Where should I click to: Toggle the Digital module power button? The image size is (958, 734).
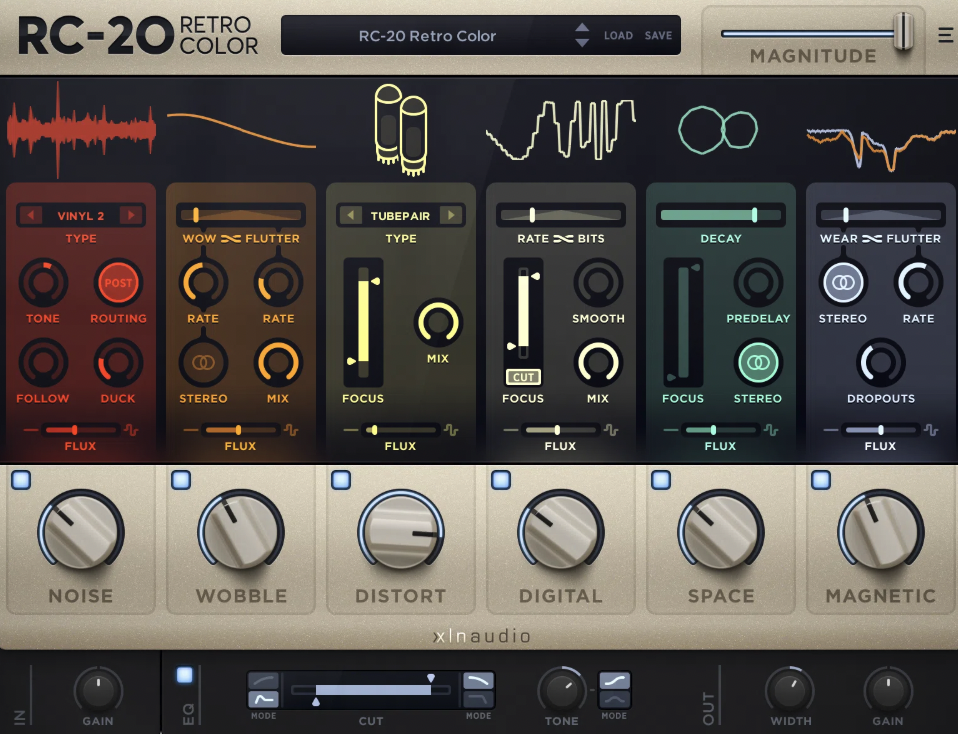(x=501, y=480)
